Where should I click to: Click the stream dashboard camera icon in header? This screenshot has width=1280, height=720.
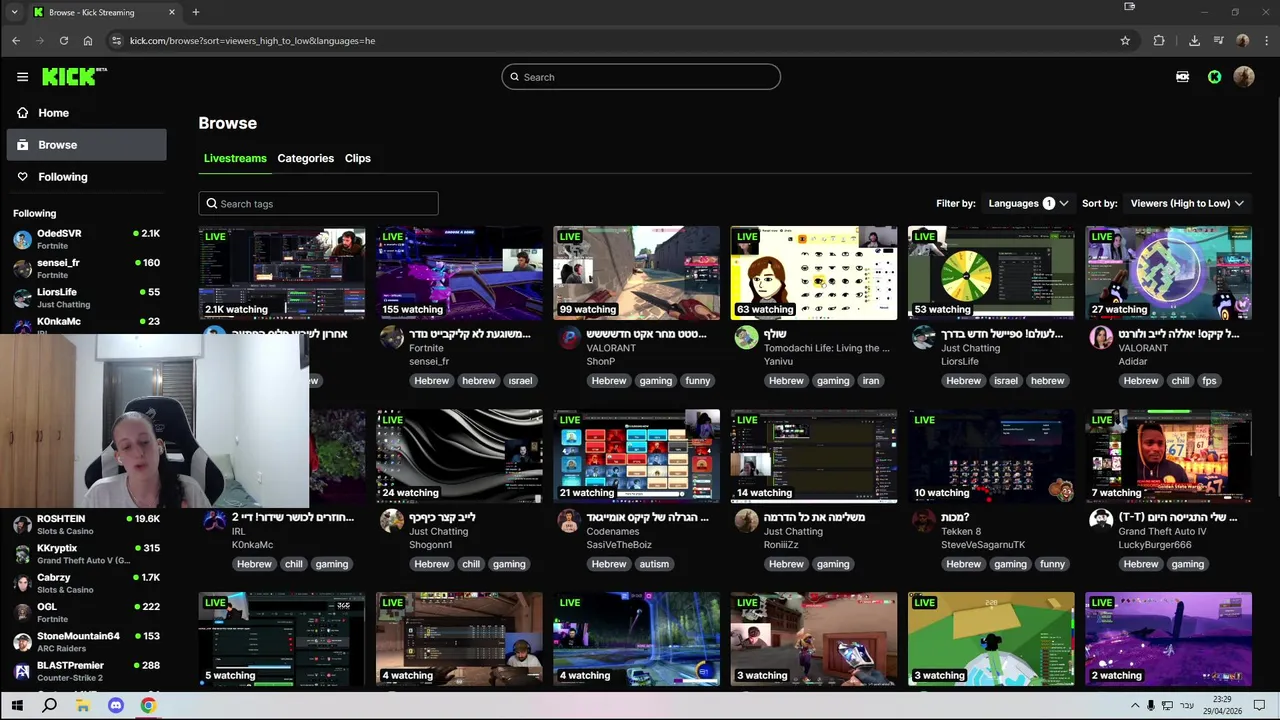coord(1182,77)
